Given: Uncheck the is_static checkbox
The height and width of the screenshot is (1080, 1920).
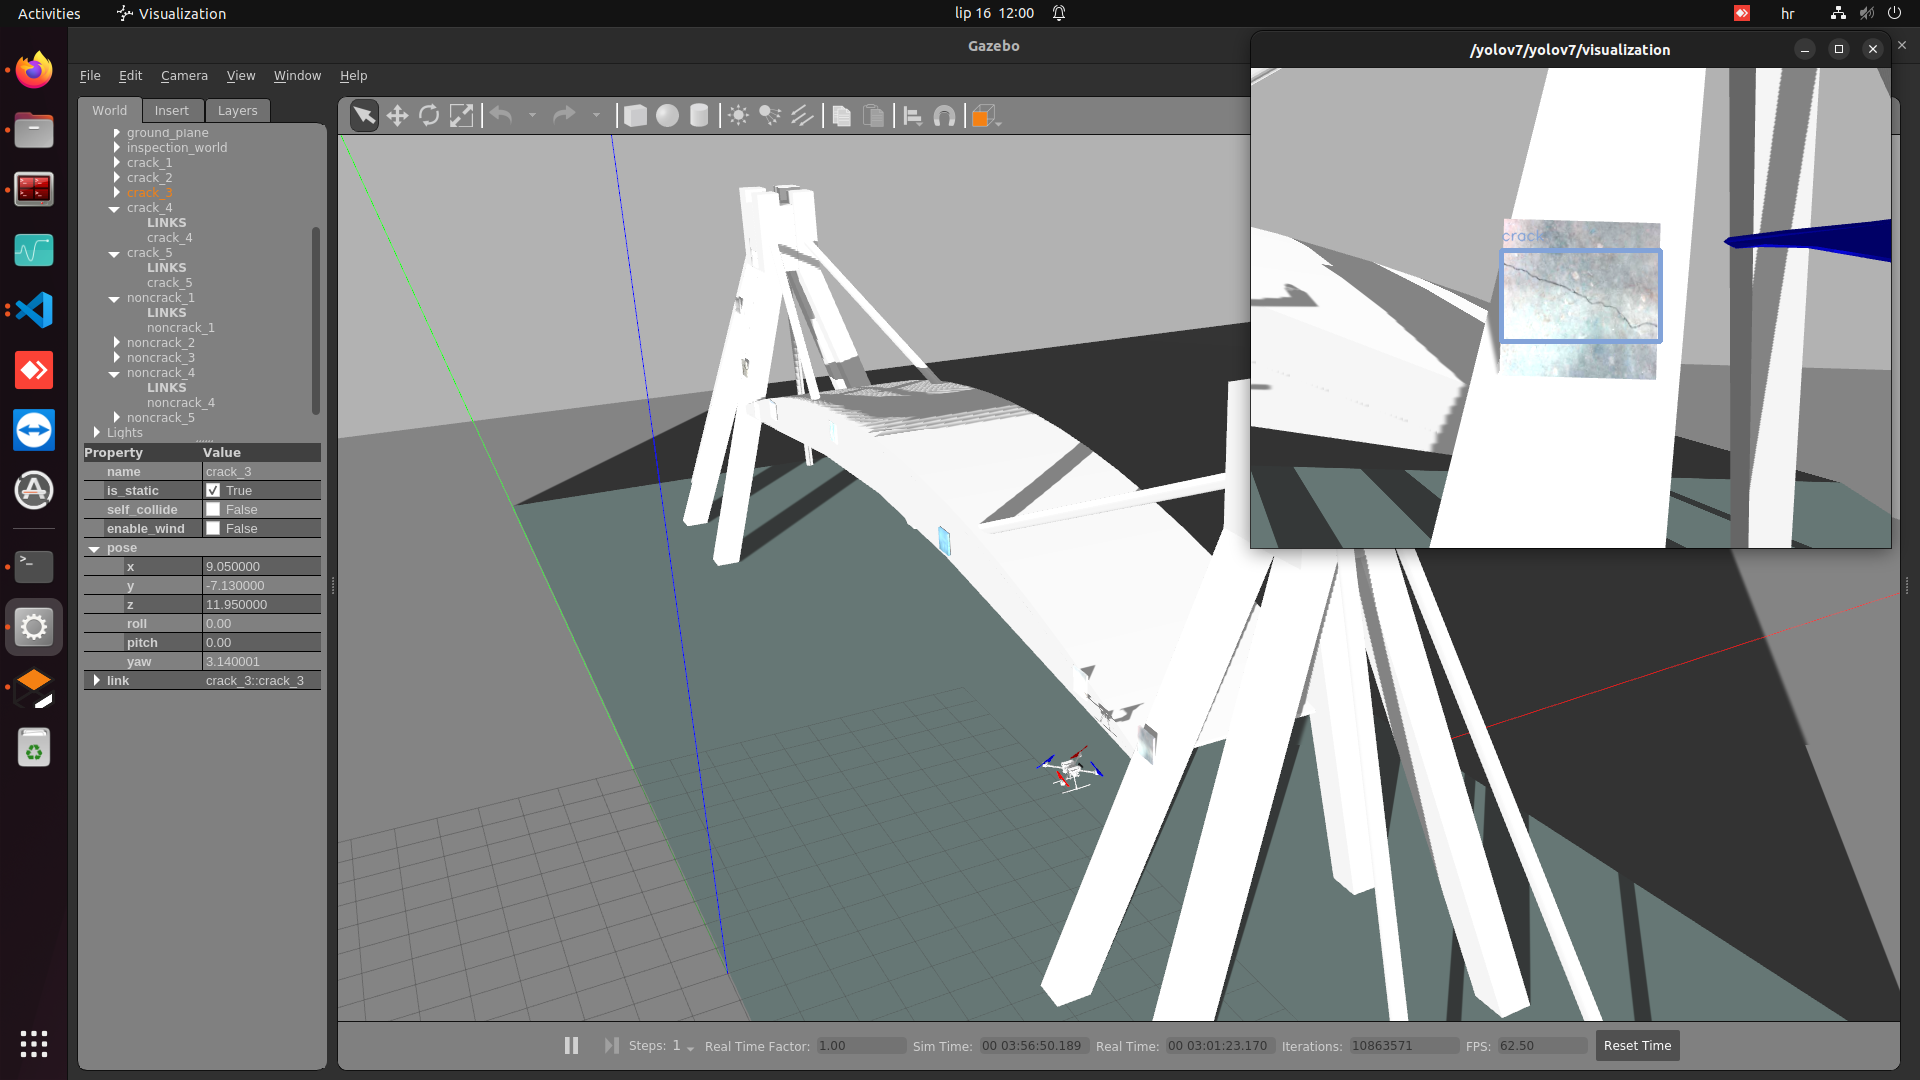Looking at the screenshot, I should (213, 491).
